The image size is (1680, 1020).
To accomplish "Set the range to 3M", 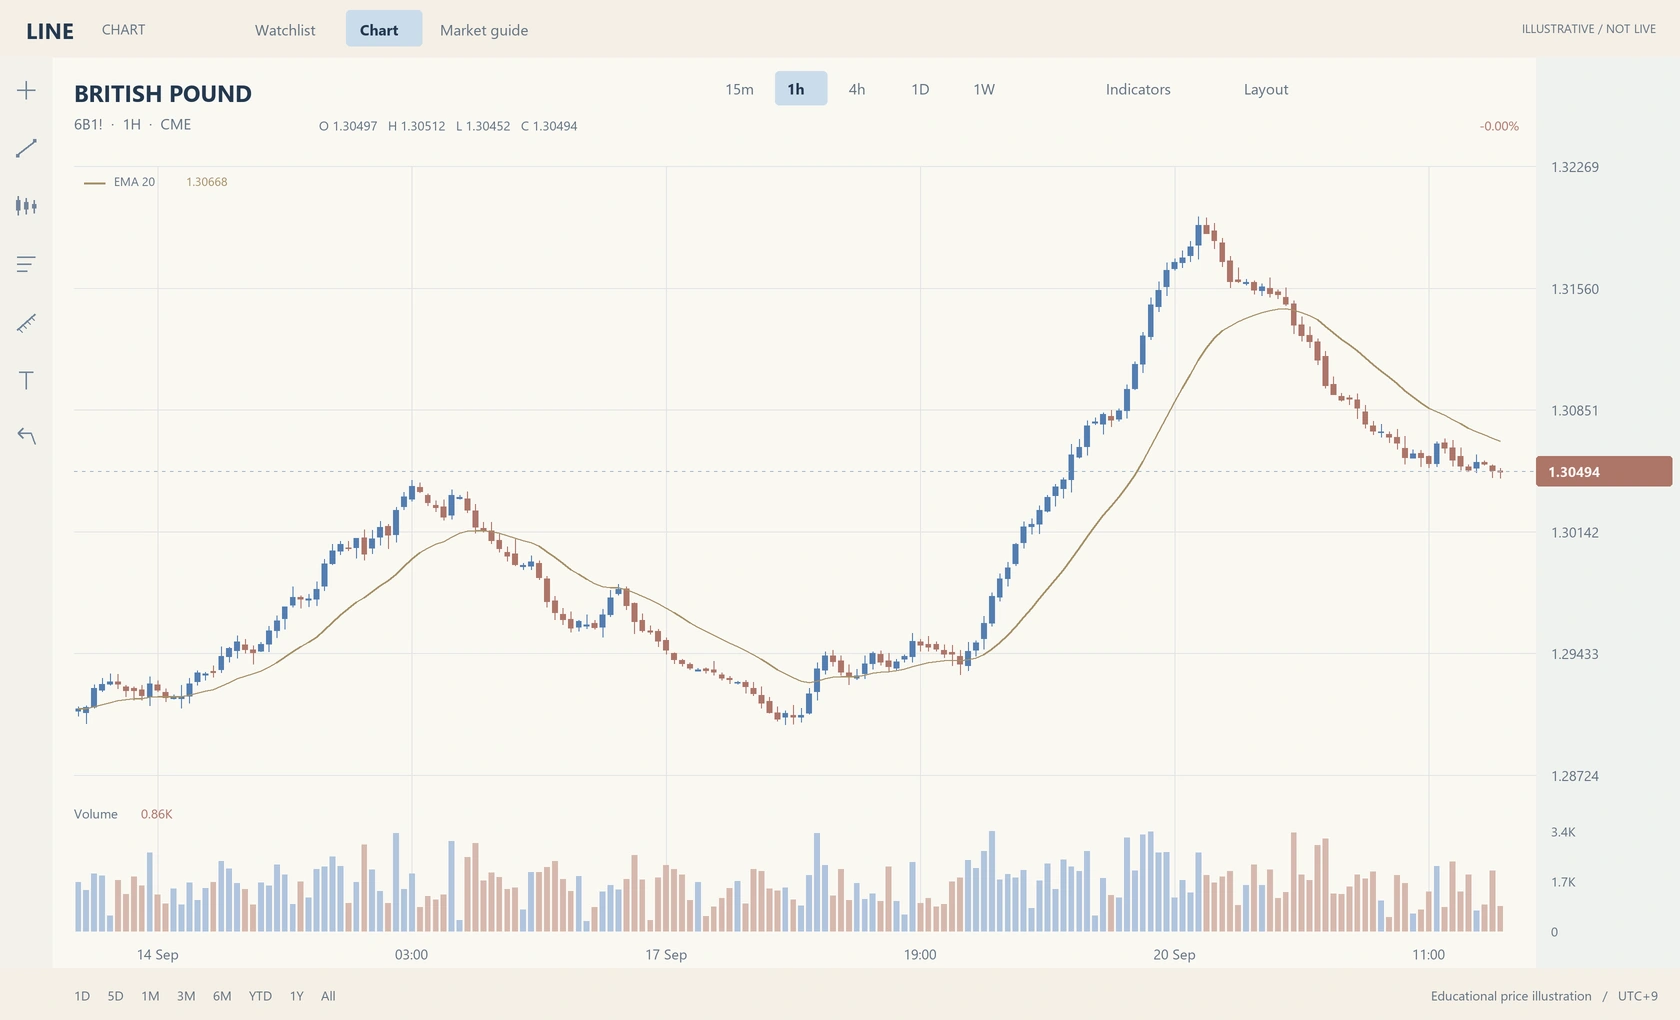I will point(186,996).
